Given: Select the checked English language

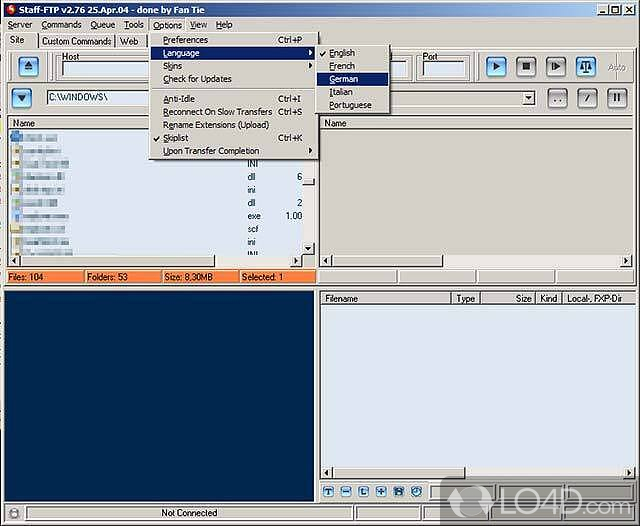Looking at the screenshot, I should (x=342, y=53).
